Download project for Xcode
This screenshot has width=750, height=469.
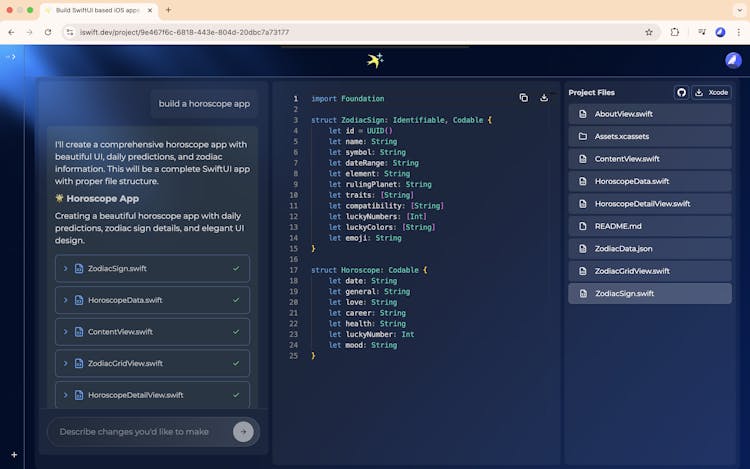click(x=711, y=92)
